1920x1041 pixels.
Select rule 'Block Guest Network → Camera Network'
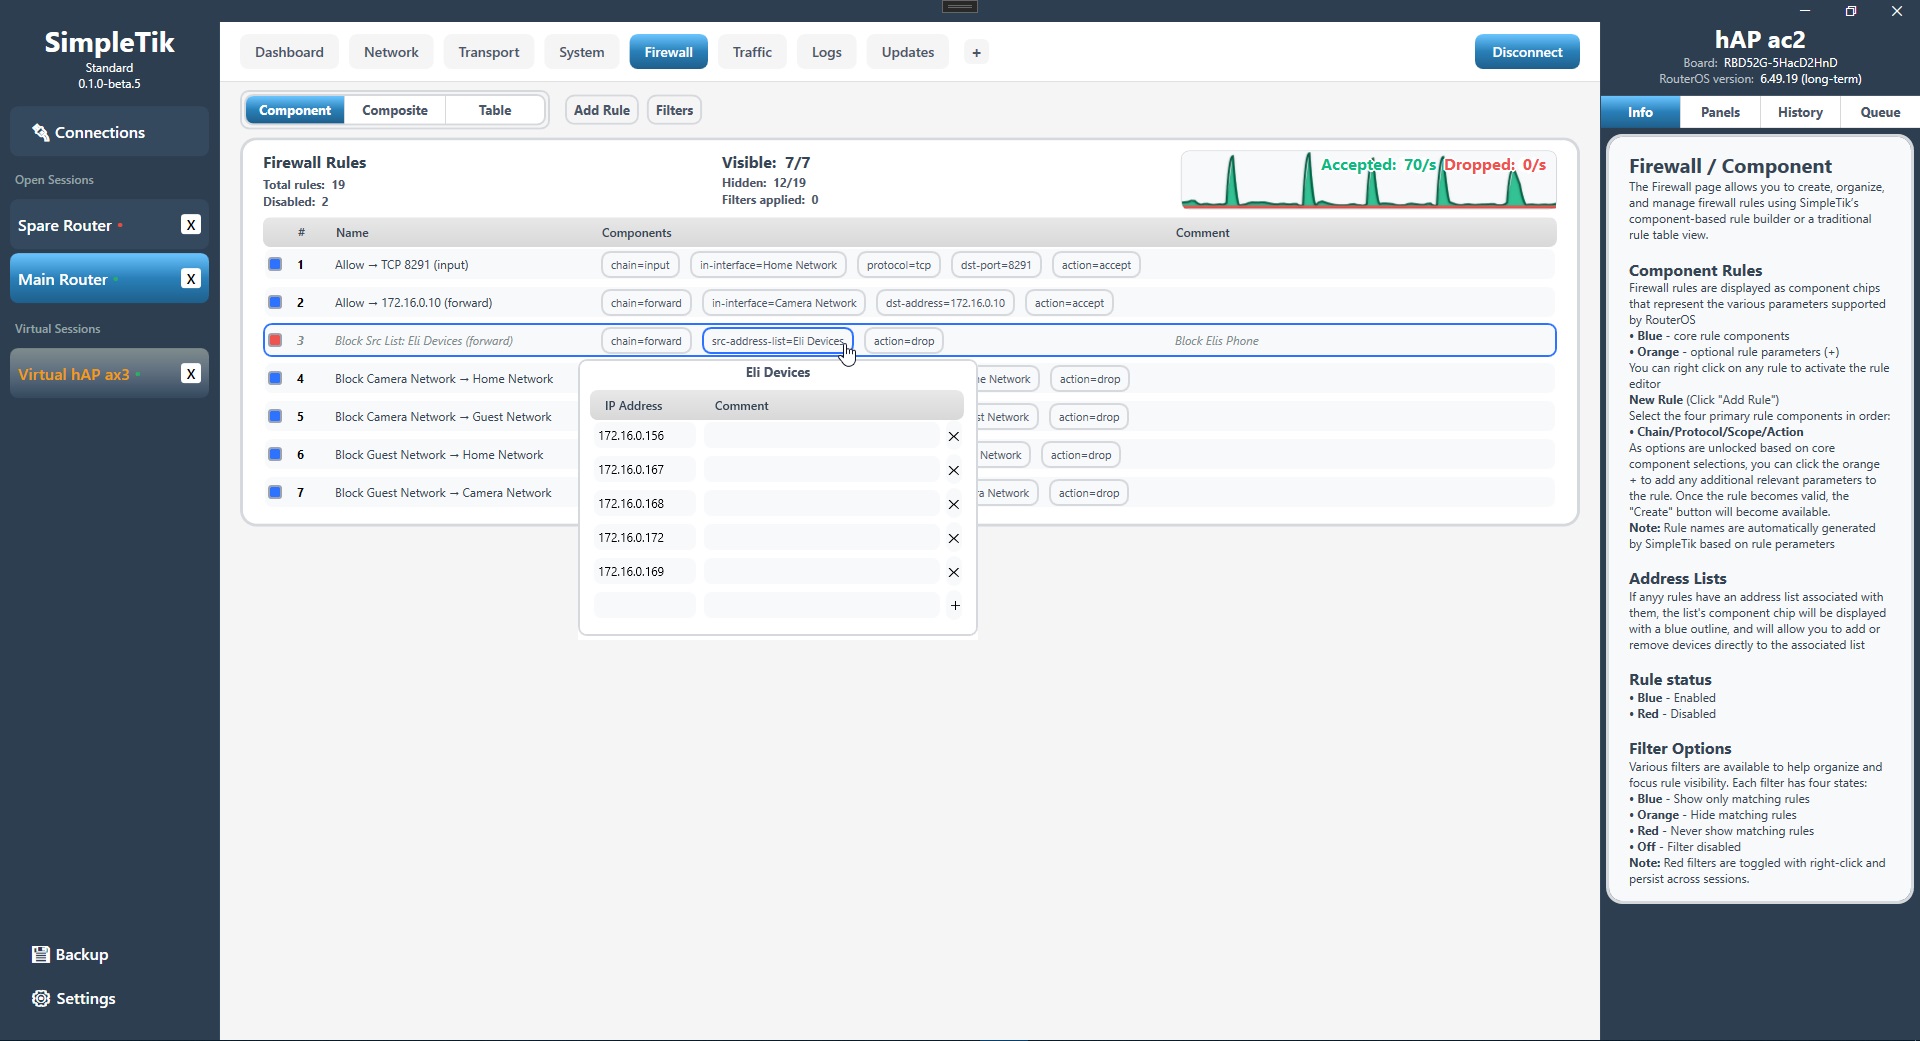[x=443, y=493]
